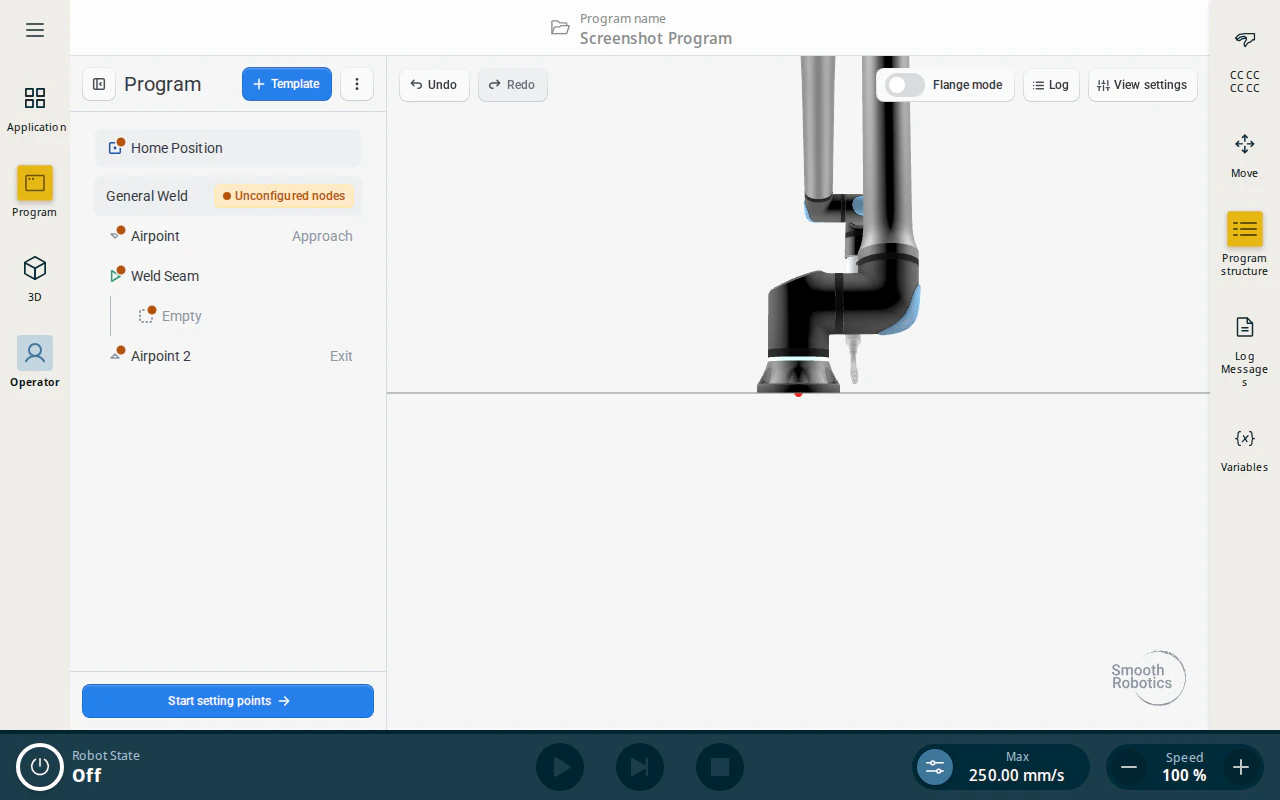Click the 250.00 mm/s max speed value

1017,775
